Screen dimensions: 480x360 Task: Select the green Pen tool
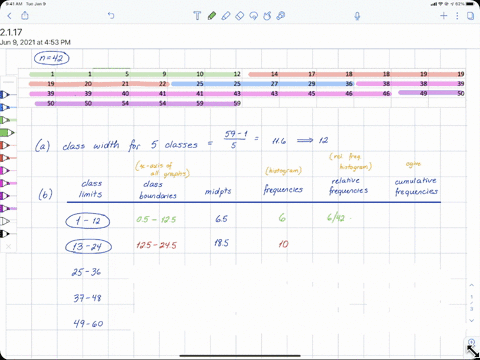point(212,16)
